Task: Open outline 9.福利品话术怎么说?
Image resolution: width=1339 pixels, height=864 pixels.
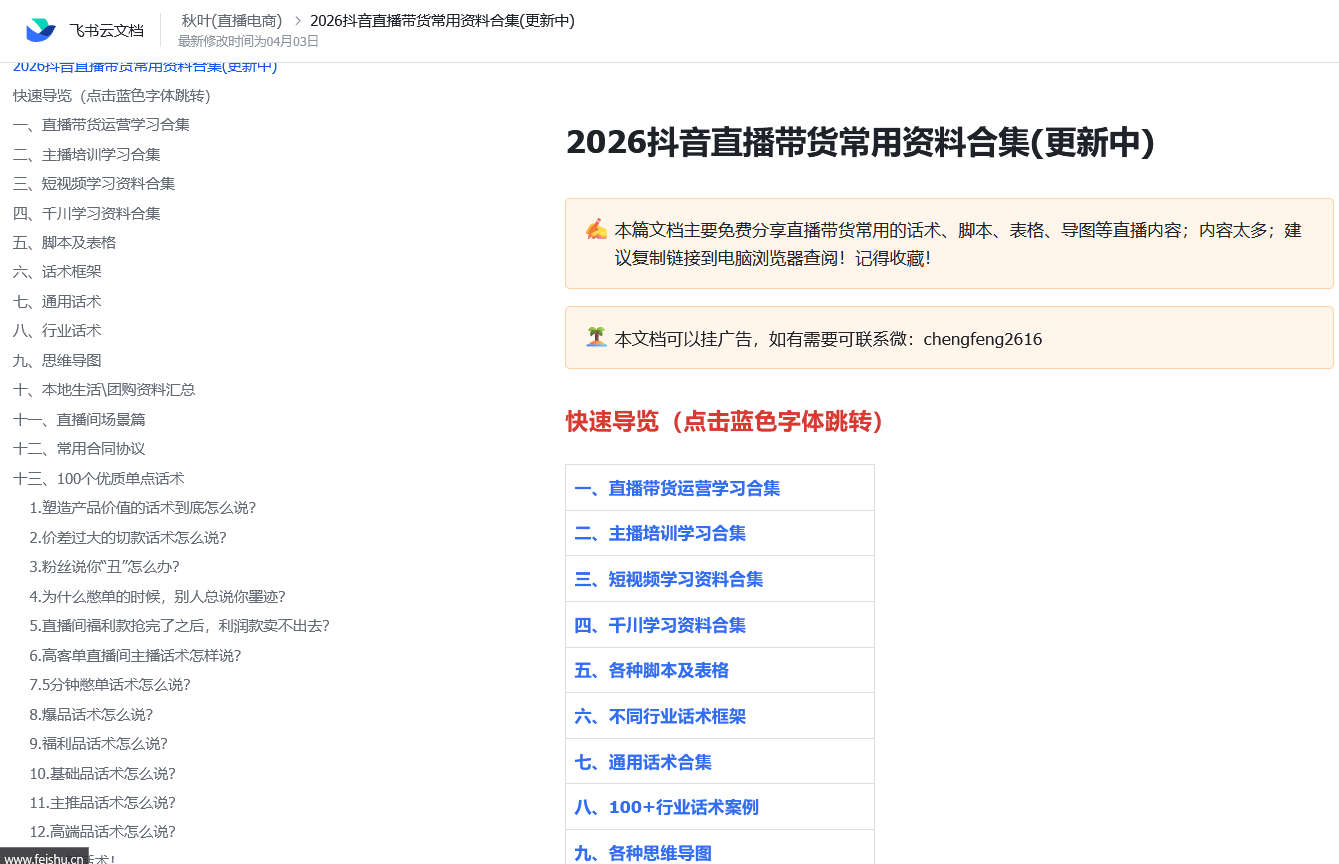Action: click(98, 744)
